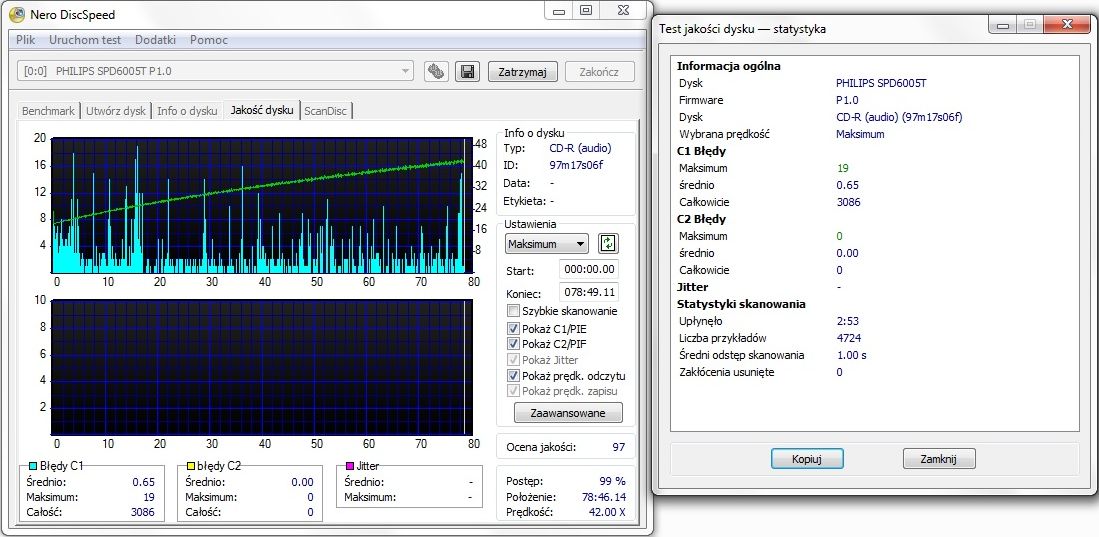This screenshot has width=1099, height=537.
Task: Click C1 Całość value 3086 in the legend
Action: coord(142,512)
